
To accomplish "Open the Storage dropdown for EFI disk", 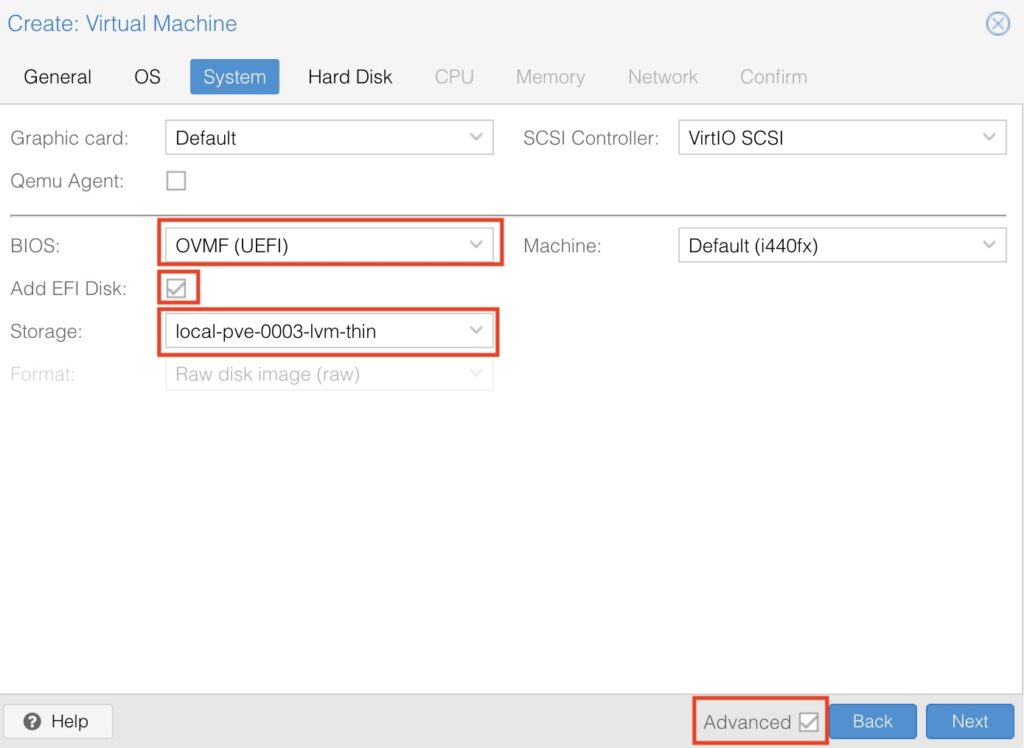I will tap(329, 331).
